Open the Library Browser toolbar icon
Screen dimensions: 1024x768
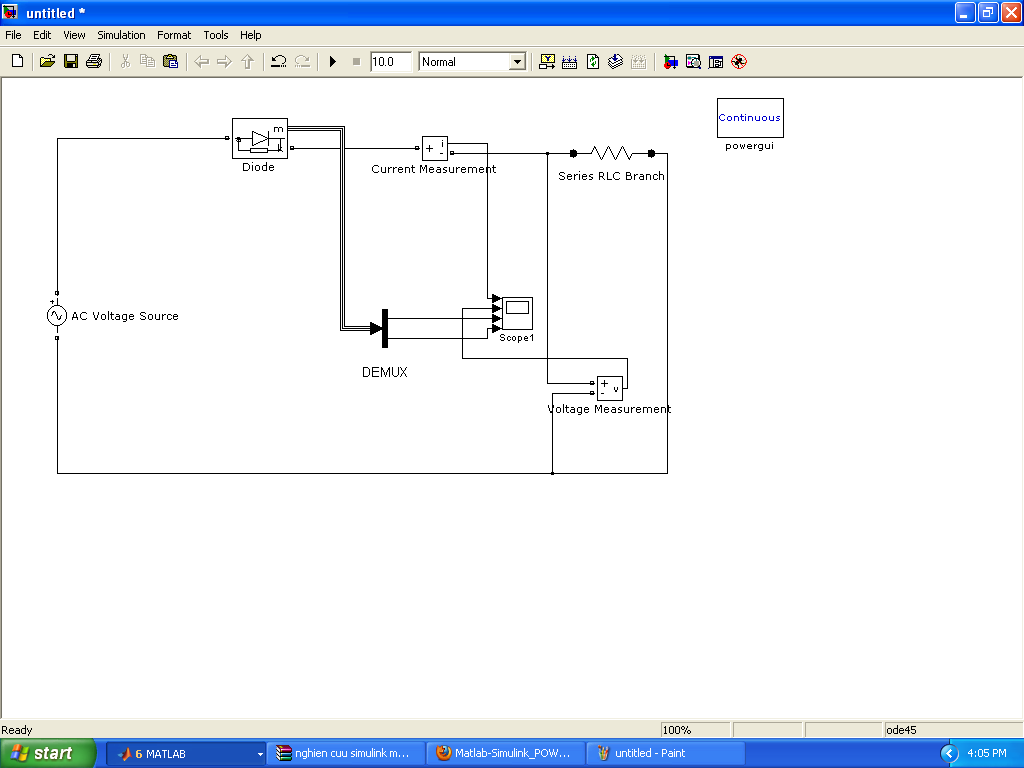[x=670, y=62]
